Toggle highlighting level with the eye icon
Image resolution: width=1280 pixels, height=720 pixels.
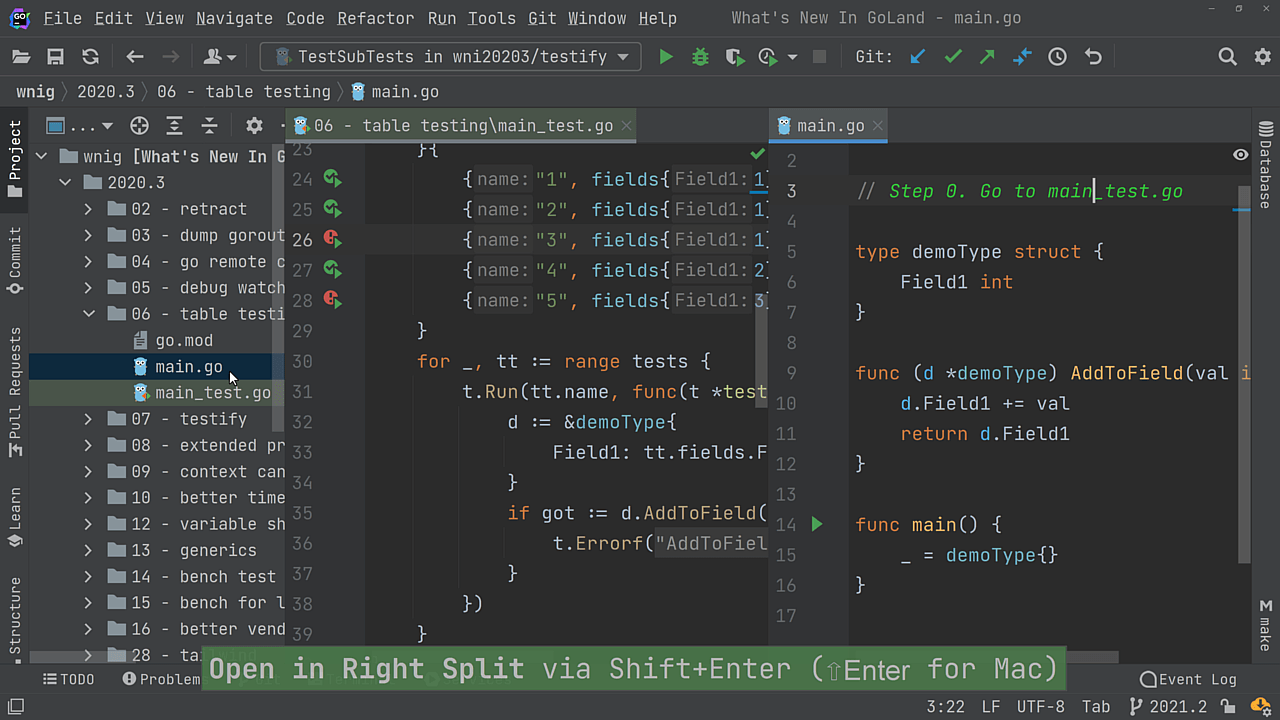[x=1240, y=154]
